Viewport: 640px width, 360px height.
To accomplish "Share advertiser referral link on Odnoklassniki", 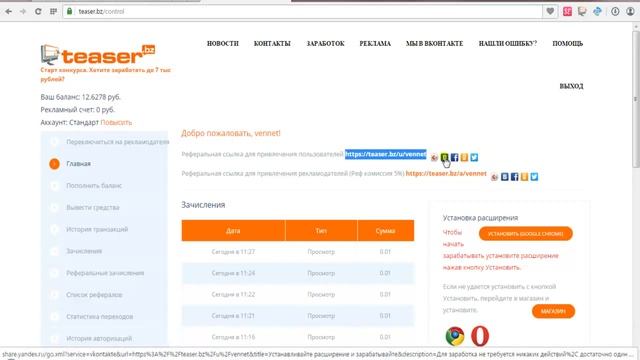I will [x=524, y=177].
